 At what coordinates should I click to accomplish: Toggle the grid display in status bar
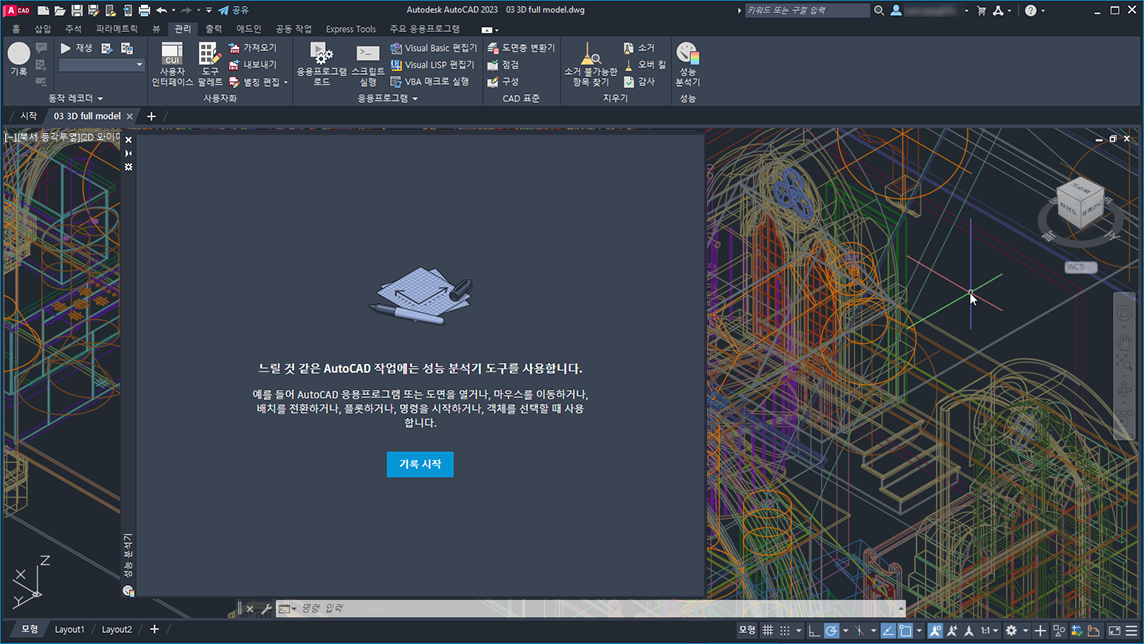(x=768, y=630)
